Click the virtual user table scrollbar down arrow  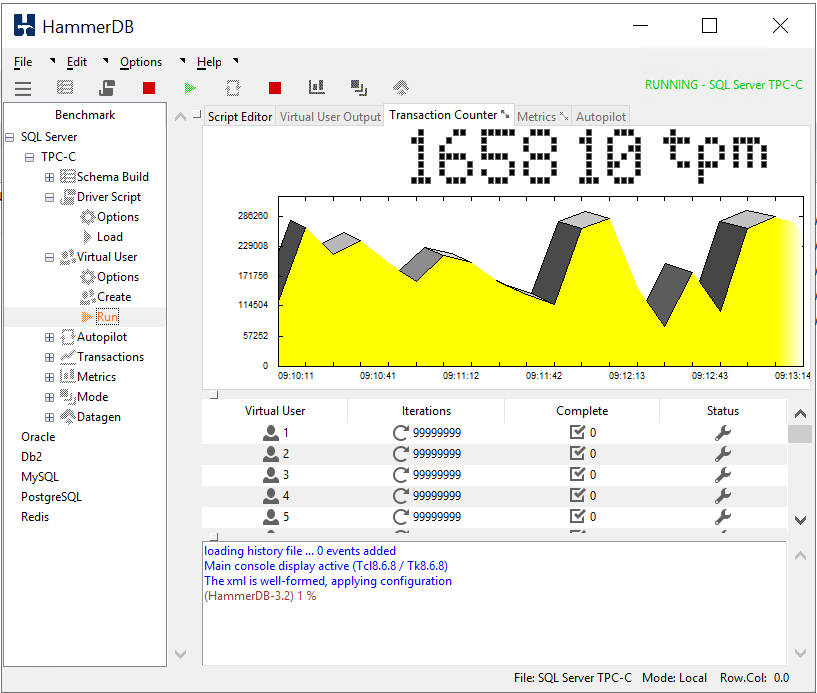tap(799, 520)
